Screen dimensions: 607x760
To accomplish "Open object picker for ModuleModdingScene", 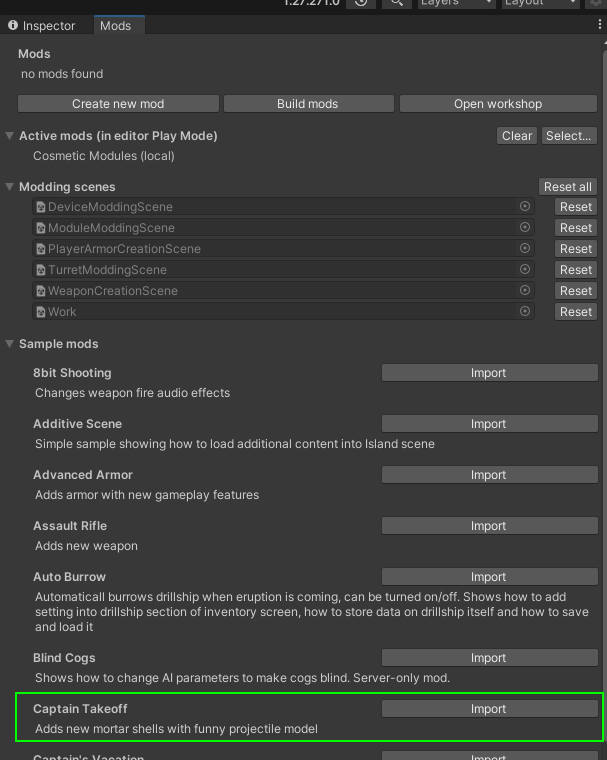I will point(524,227).
